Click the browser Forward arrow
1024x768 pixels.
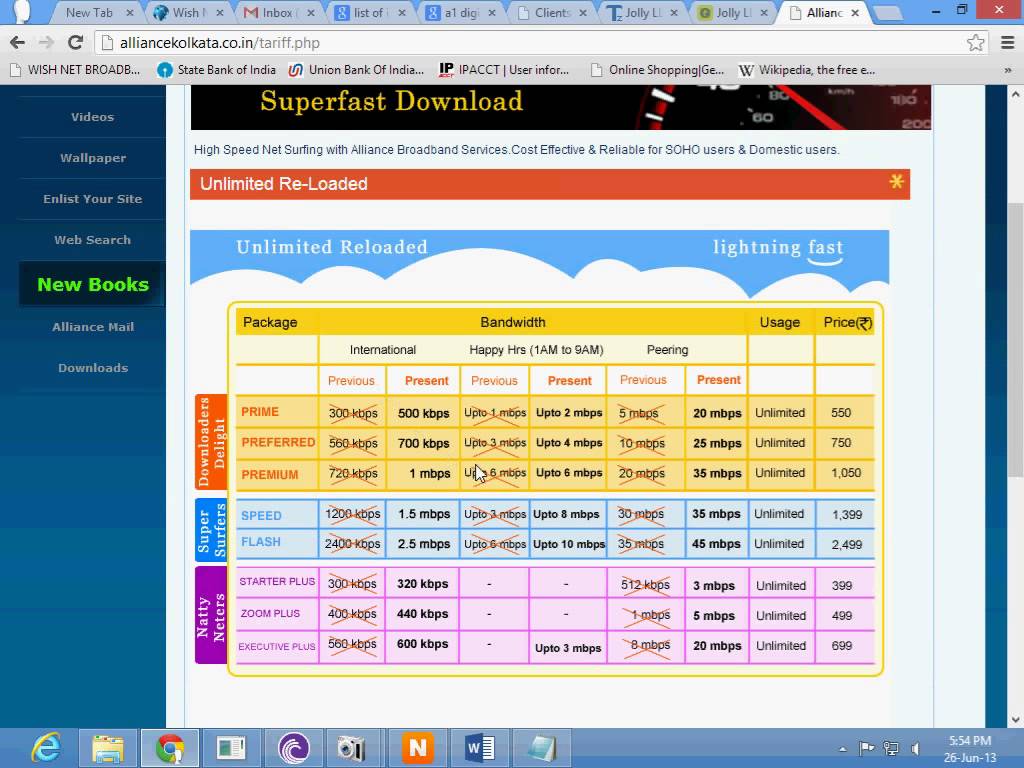46,43
